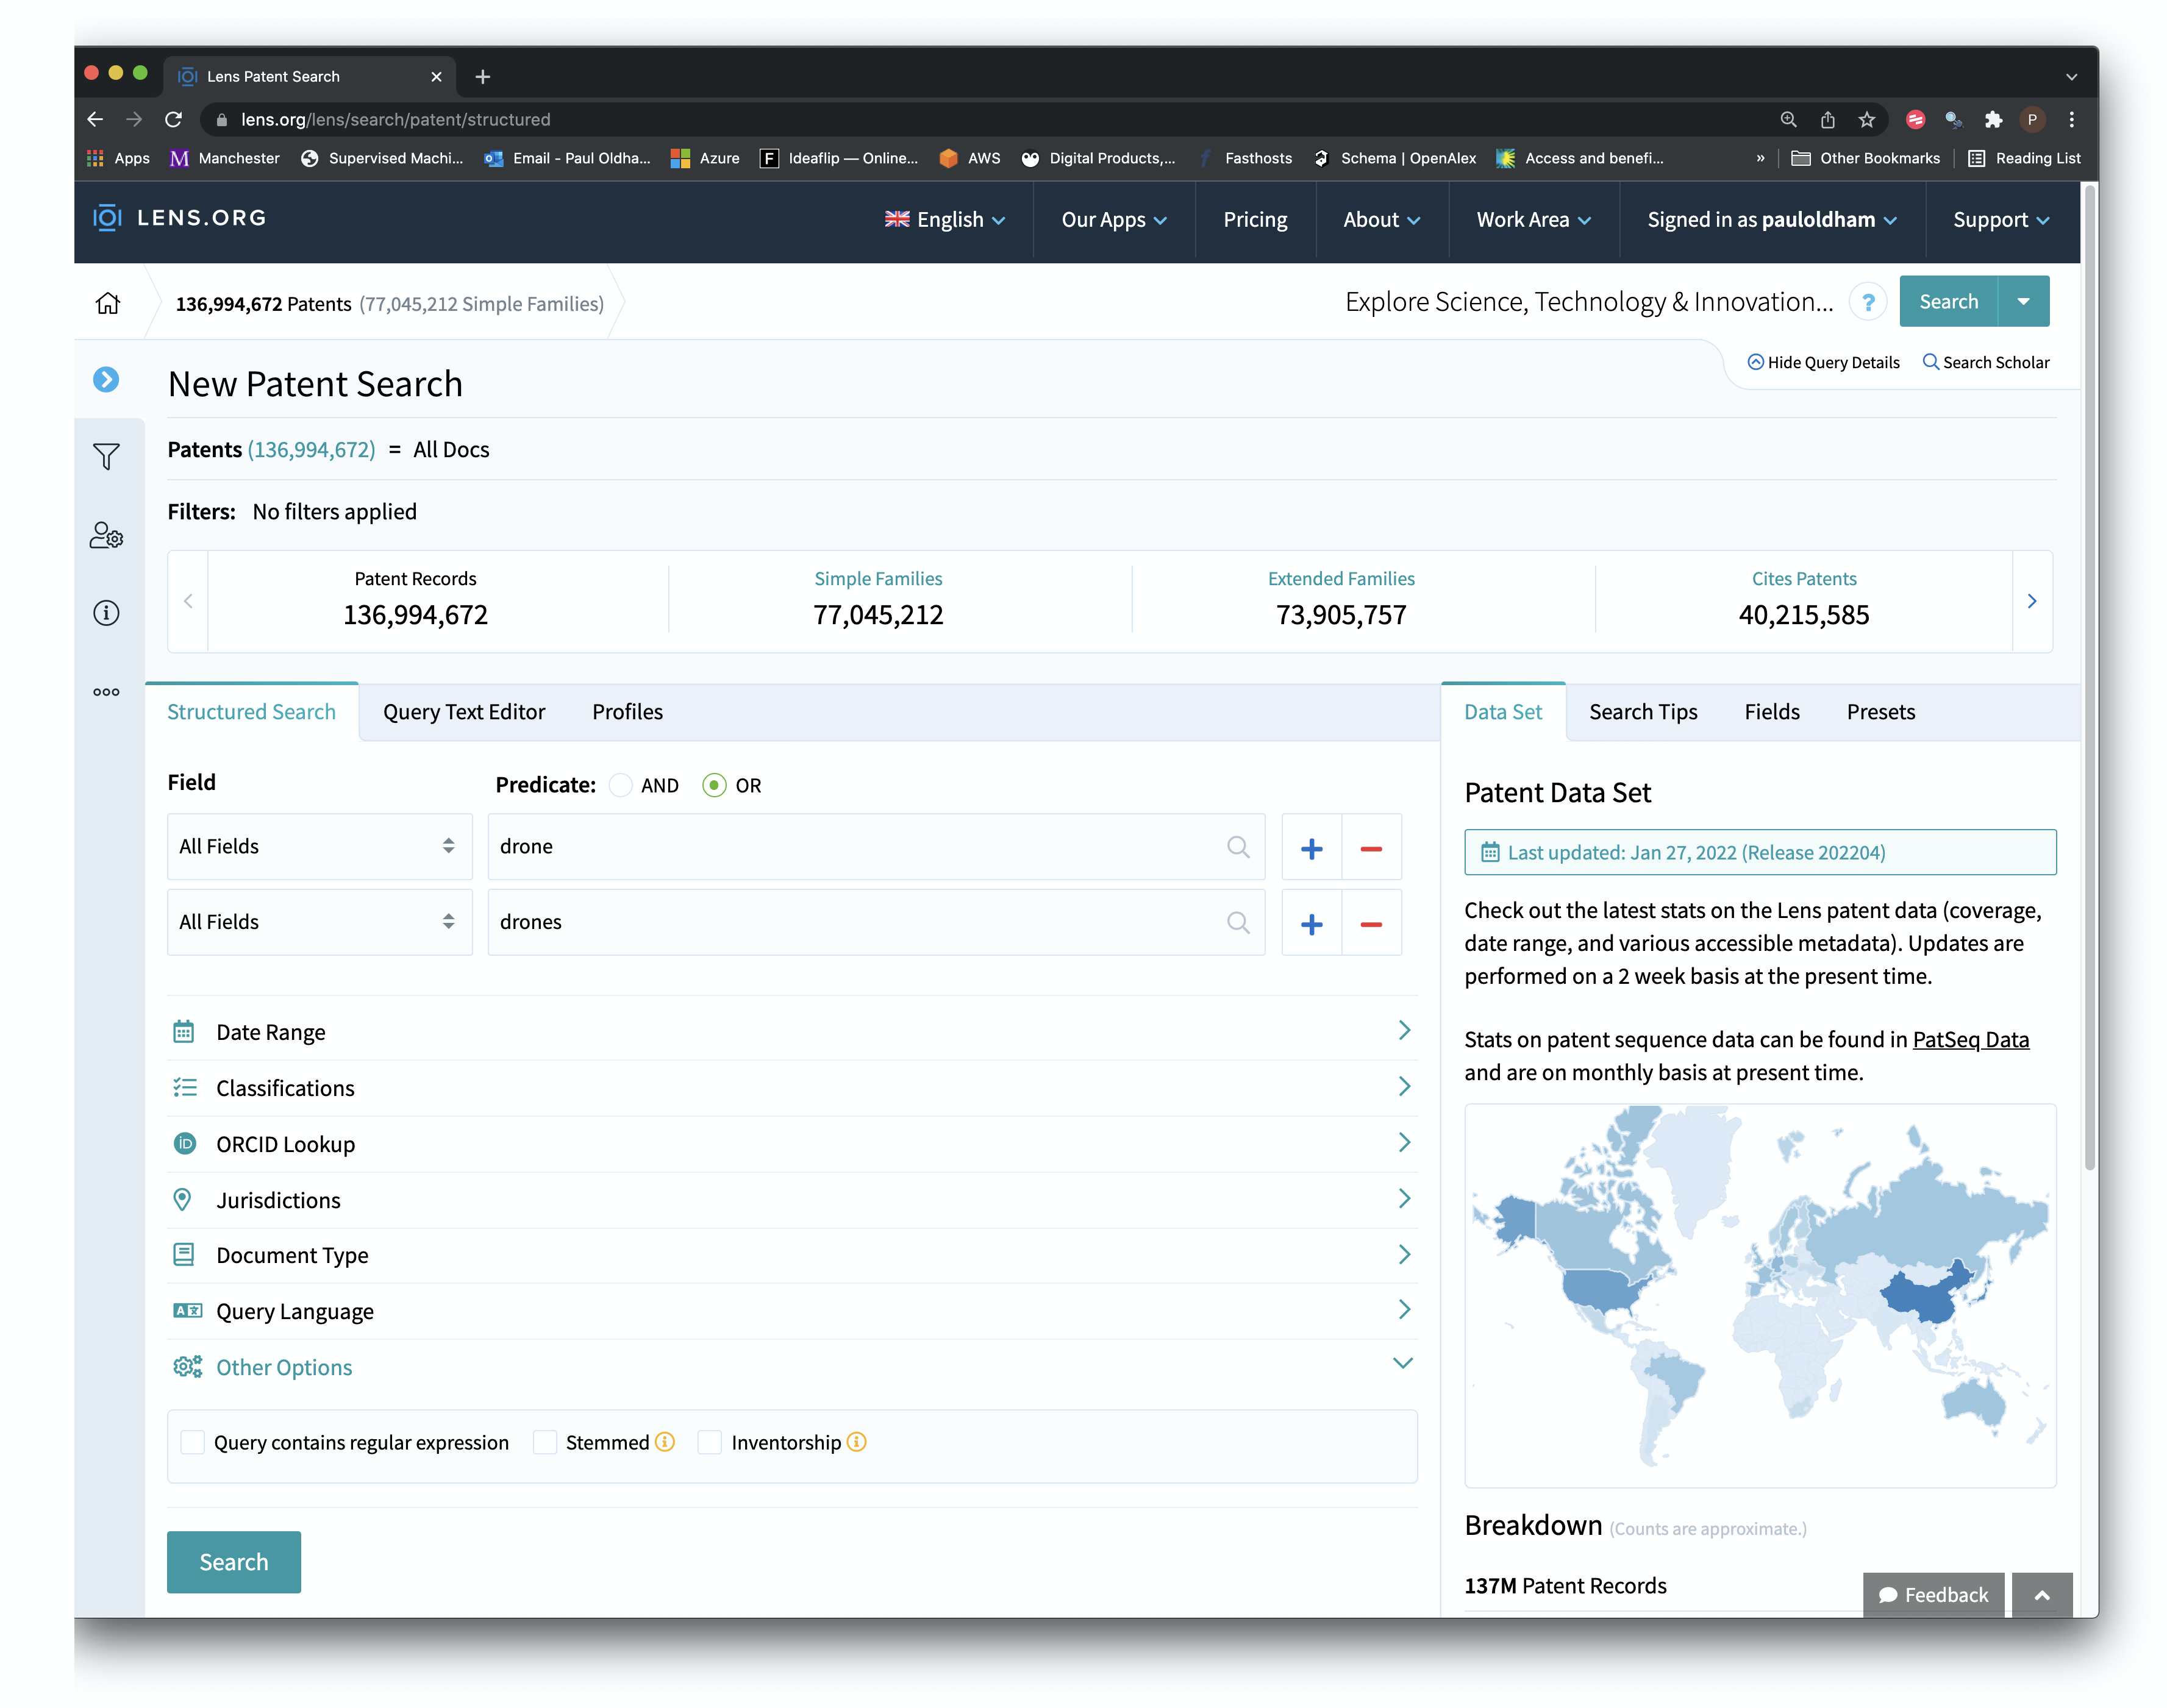Select the OR predicate radio button
The height and width of the screenshot is (1708, 2167).
pyautogui.click(x=714, y=786)
